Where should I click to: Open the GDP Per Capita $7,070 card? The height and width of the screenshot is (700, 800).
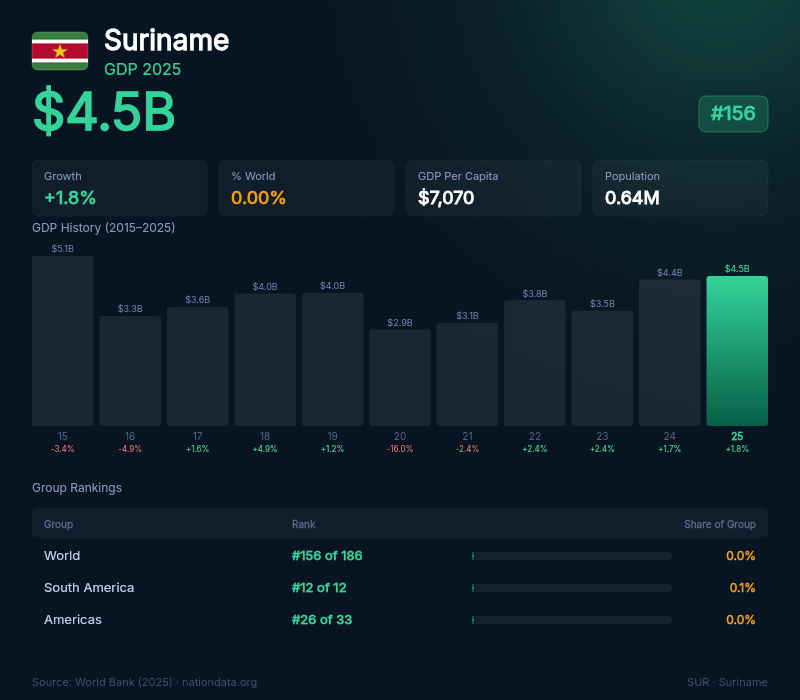493,188
